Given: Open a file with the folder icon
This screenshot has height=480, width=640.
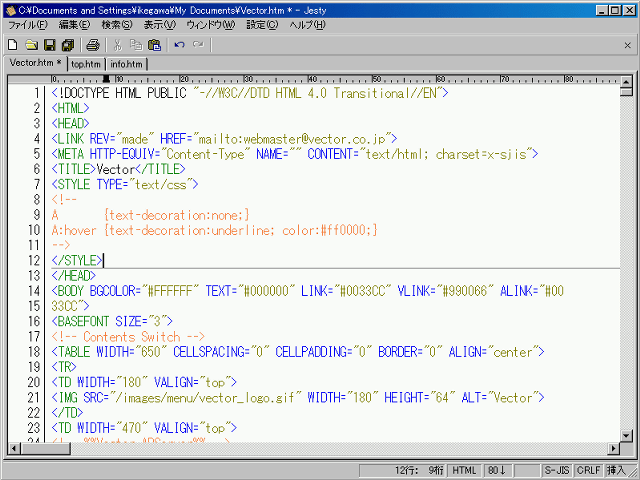Looking at the screenshot, I should tap(31, 45).
